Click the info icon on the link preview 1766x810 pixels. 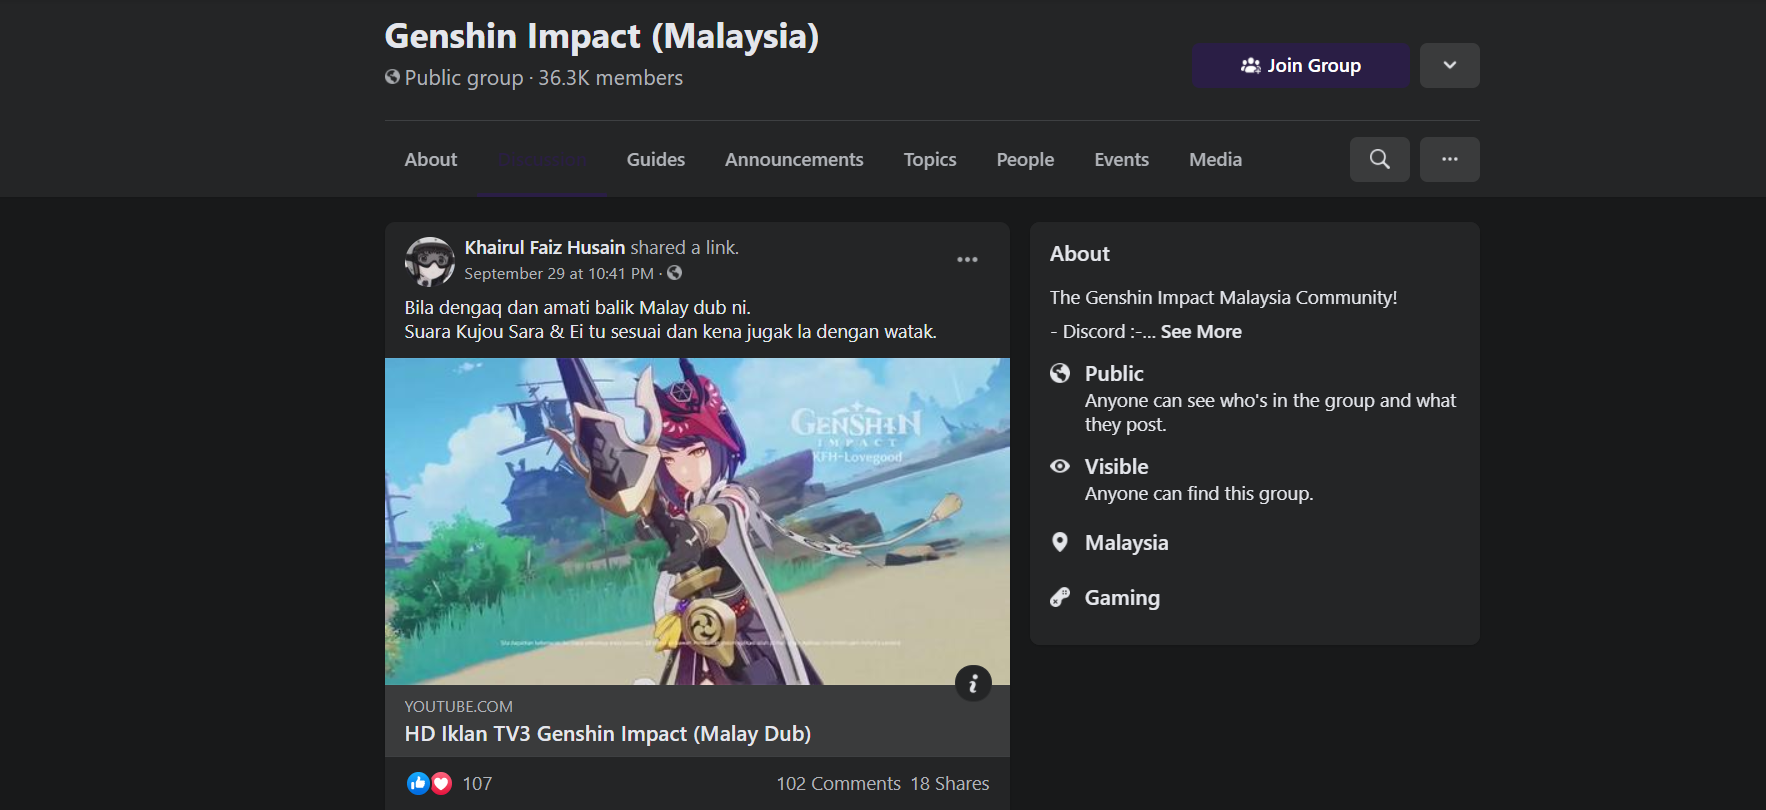point(973,684)
